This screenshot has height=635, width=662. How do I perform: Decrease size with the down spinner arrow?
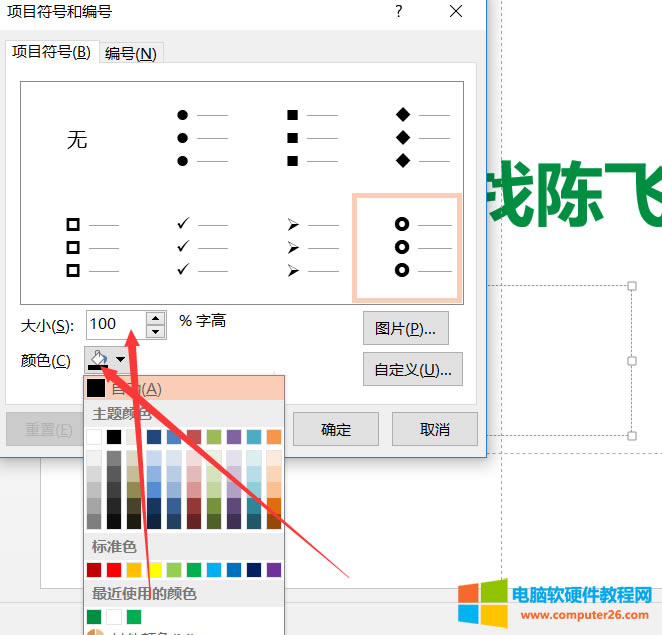point(155,331)
